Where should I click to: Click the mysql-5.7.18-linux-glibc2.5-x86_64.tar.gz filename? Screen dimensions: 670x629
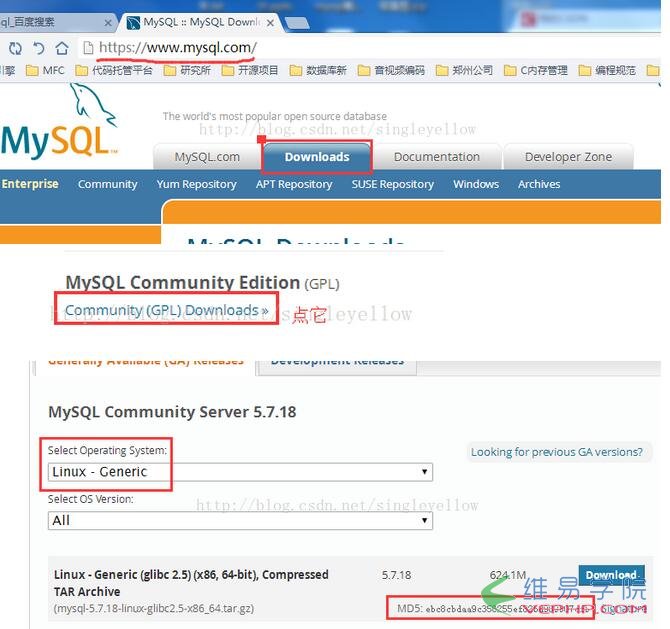click(x=154, y=608)
